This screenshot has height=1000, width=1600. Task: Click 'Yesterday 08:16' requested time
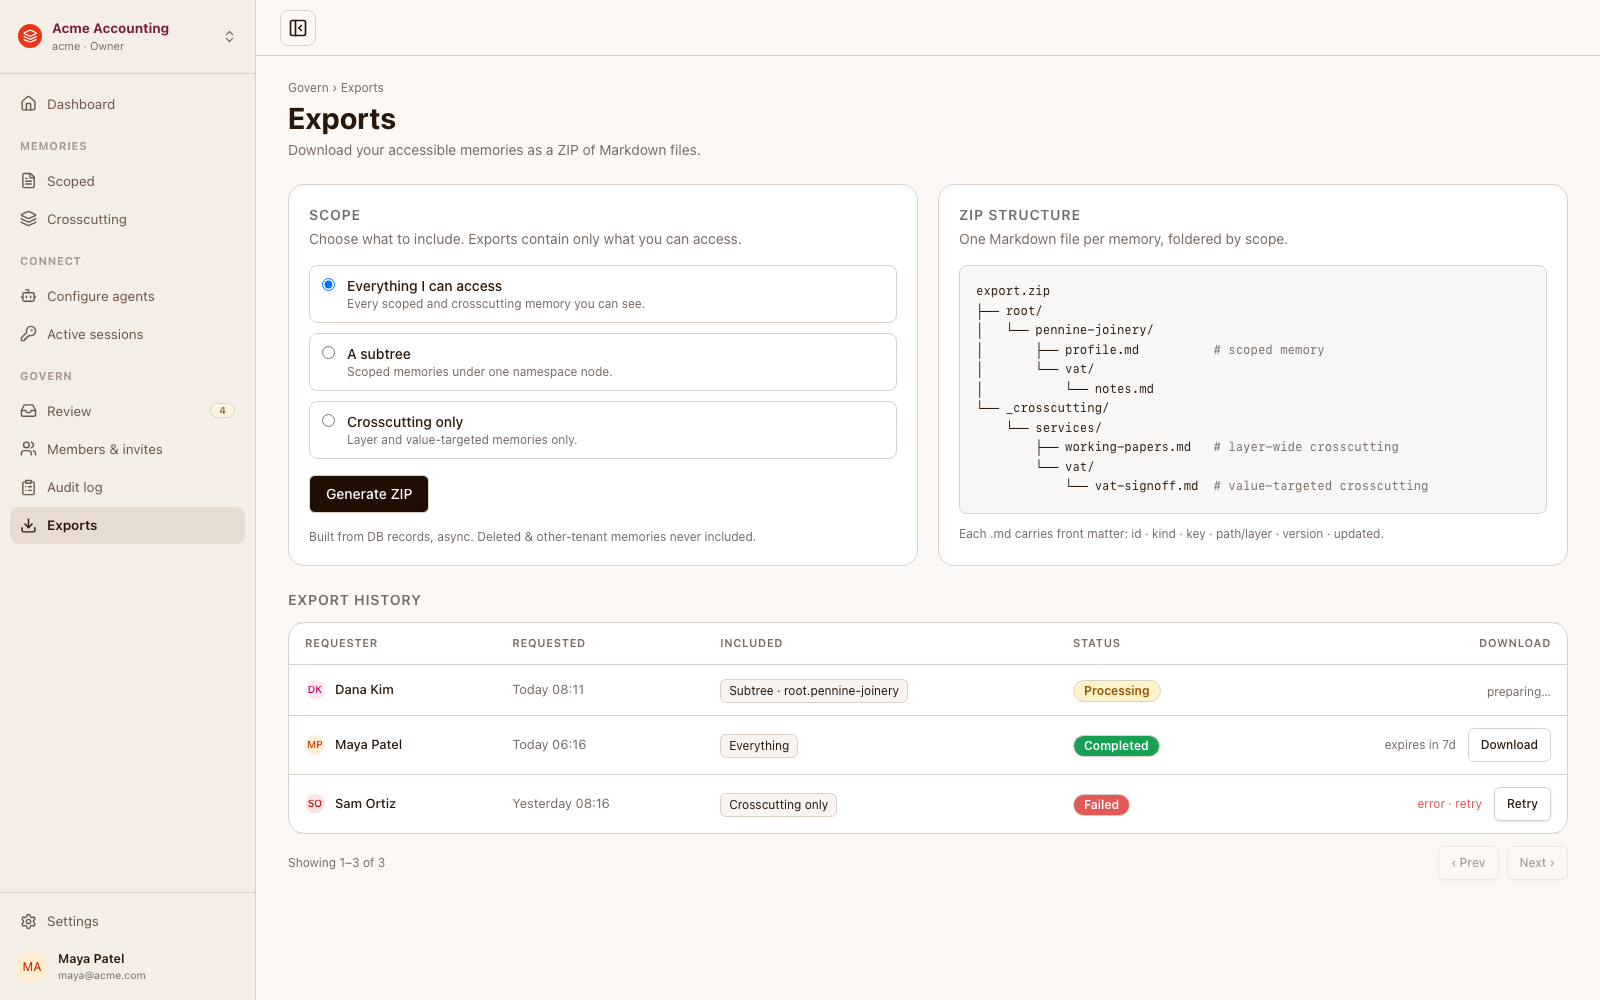pos(561,804)
